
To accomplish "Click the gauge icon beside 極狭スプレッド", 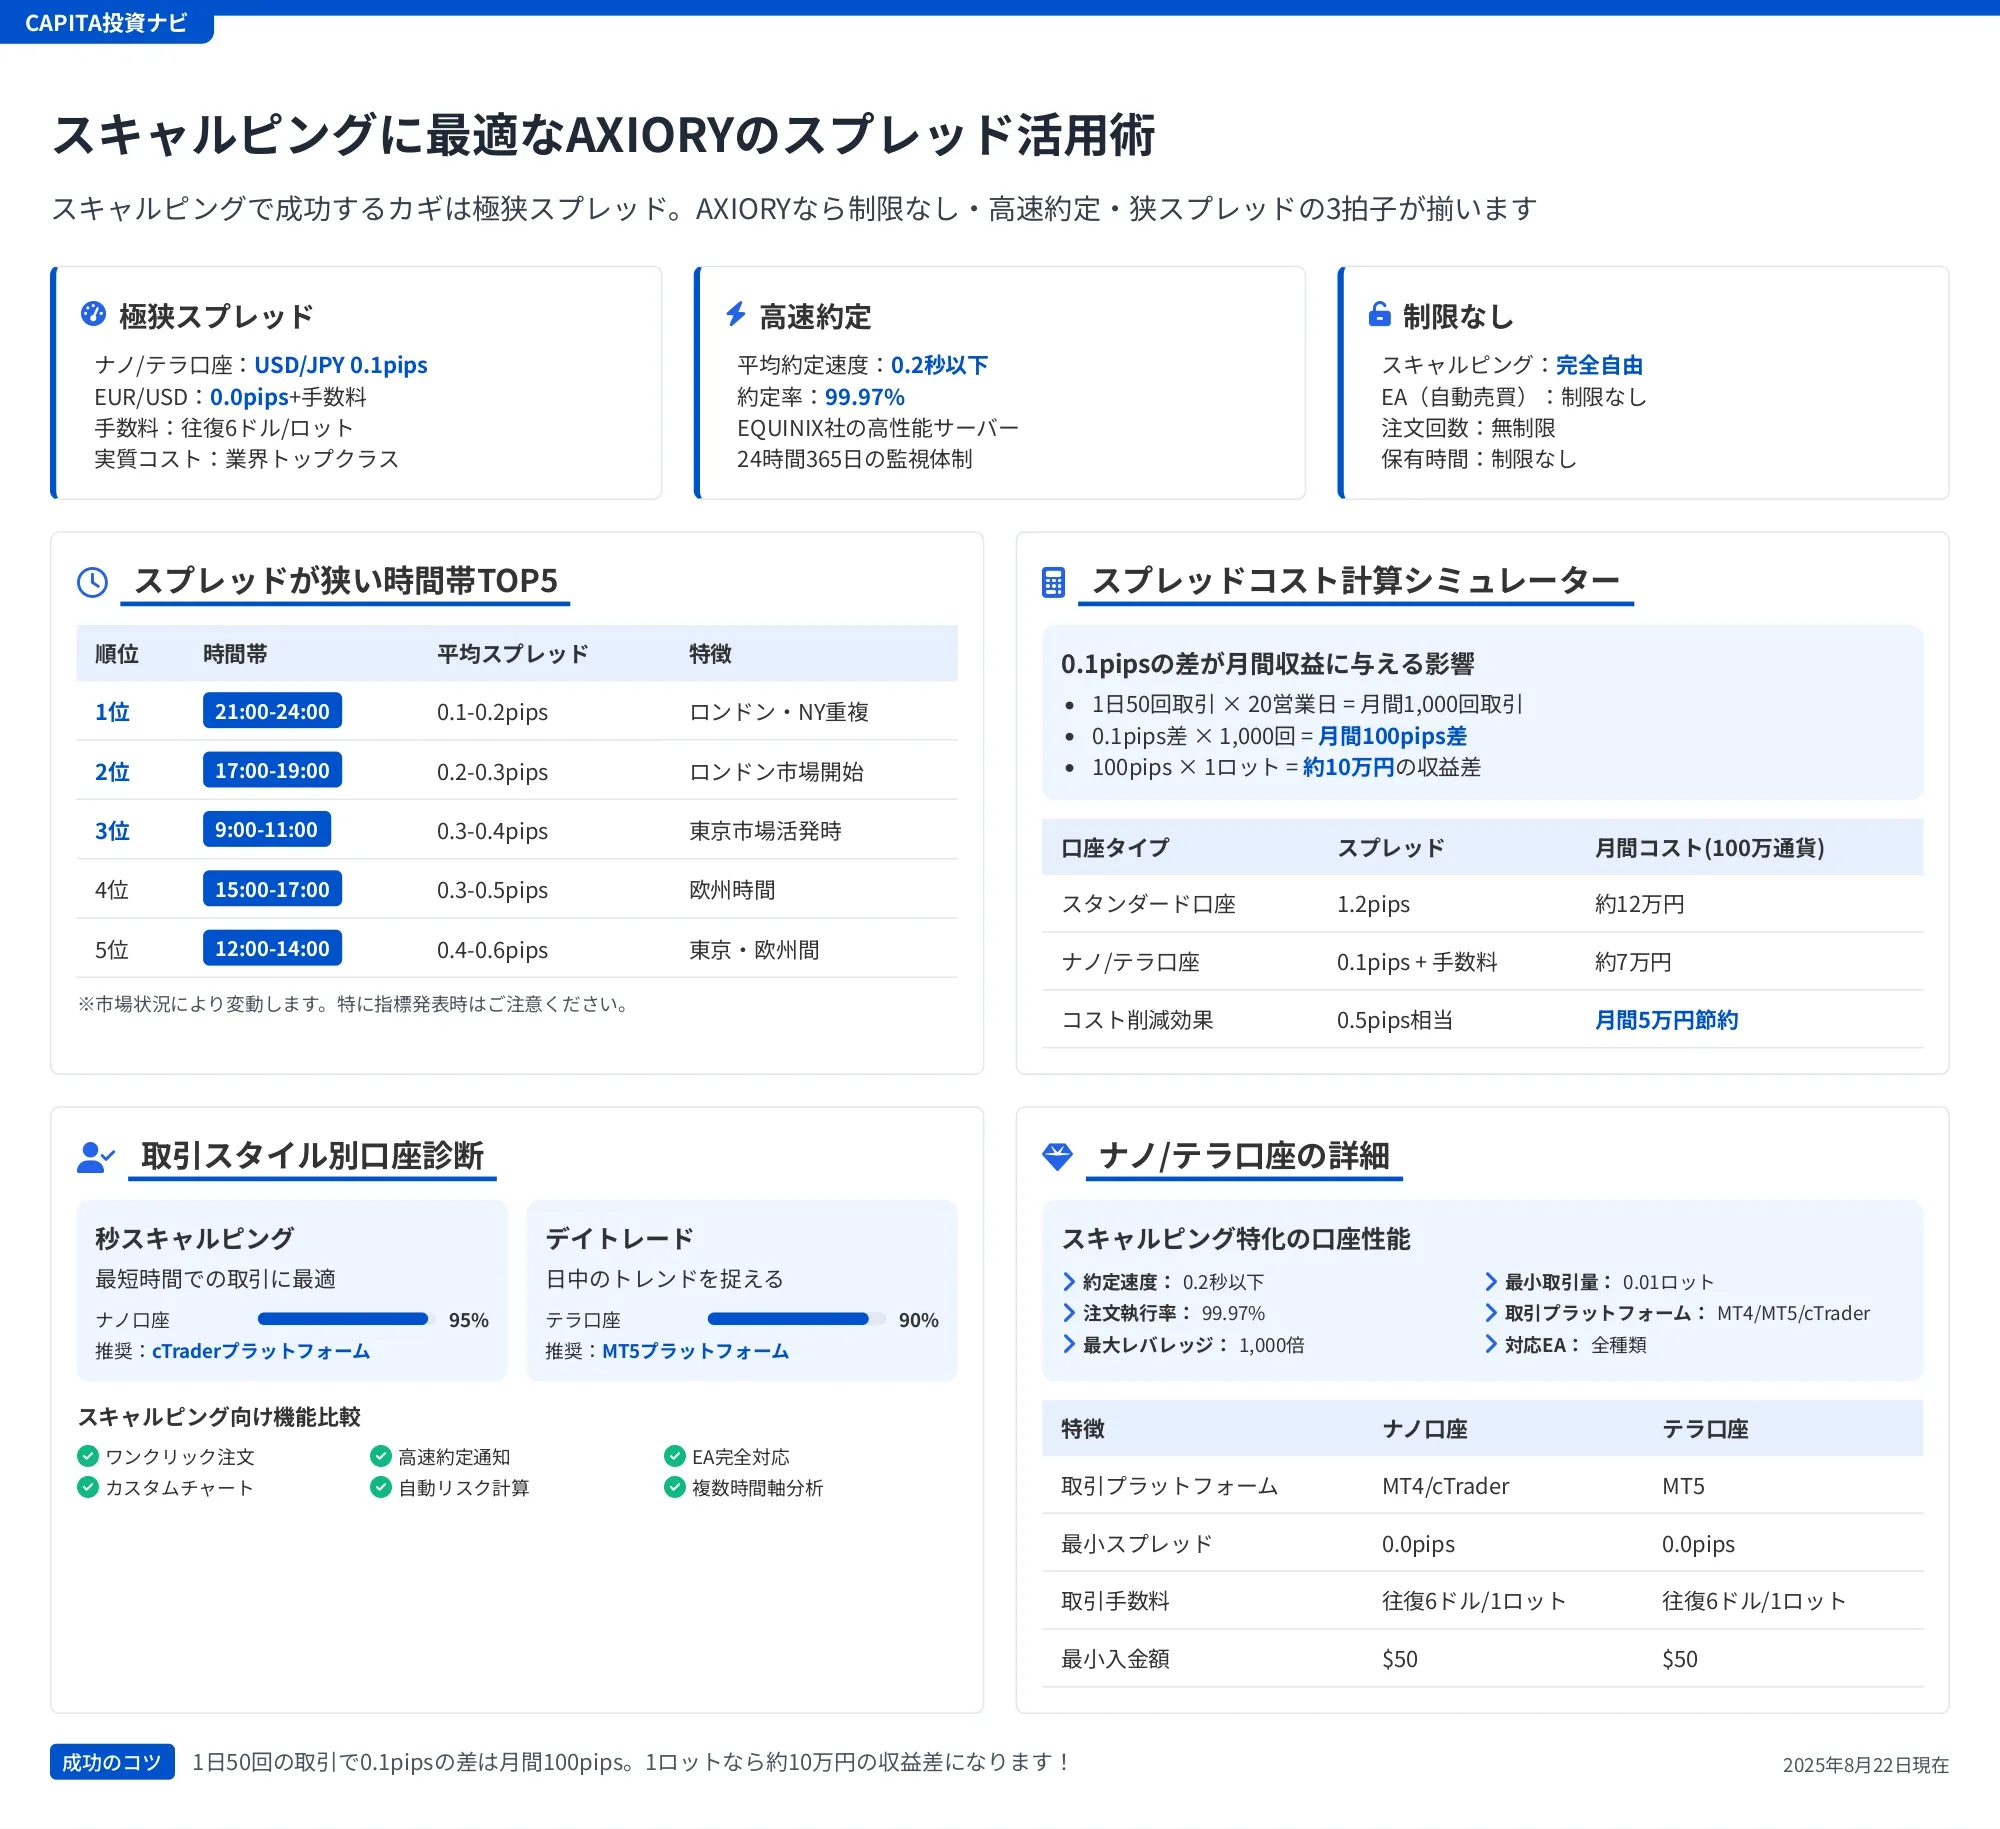I will coord(93,314).
